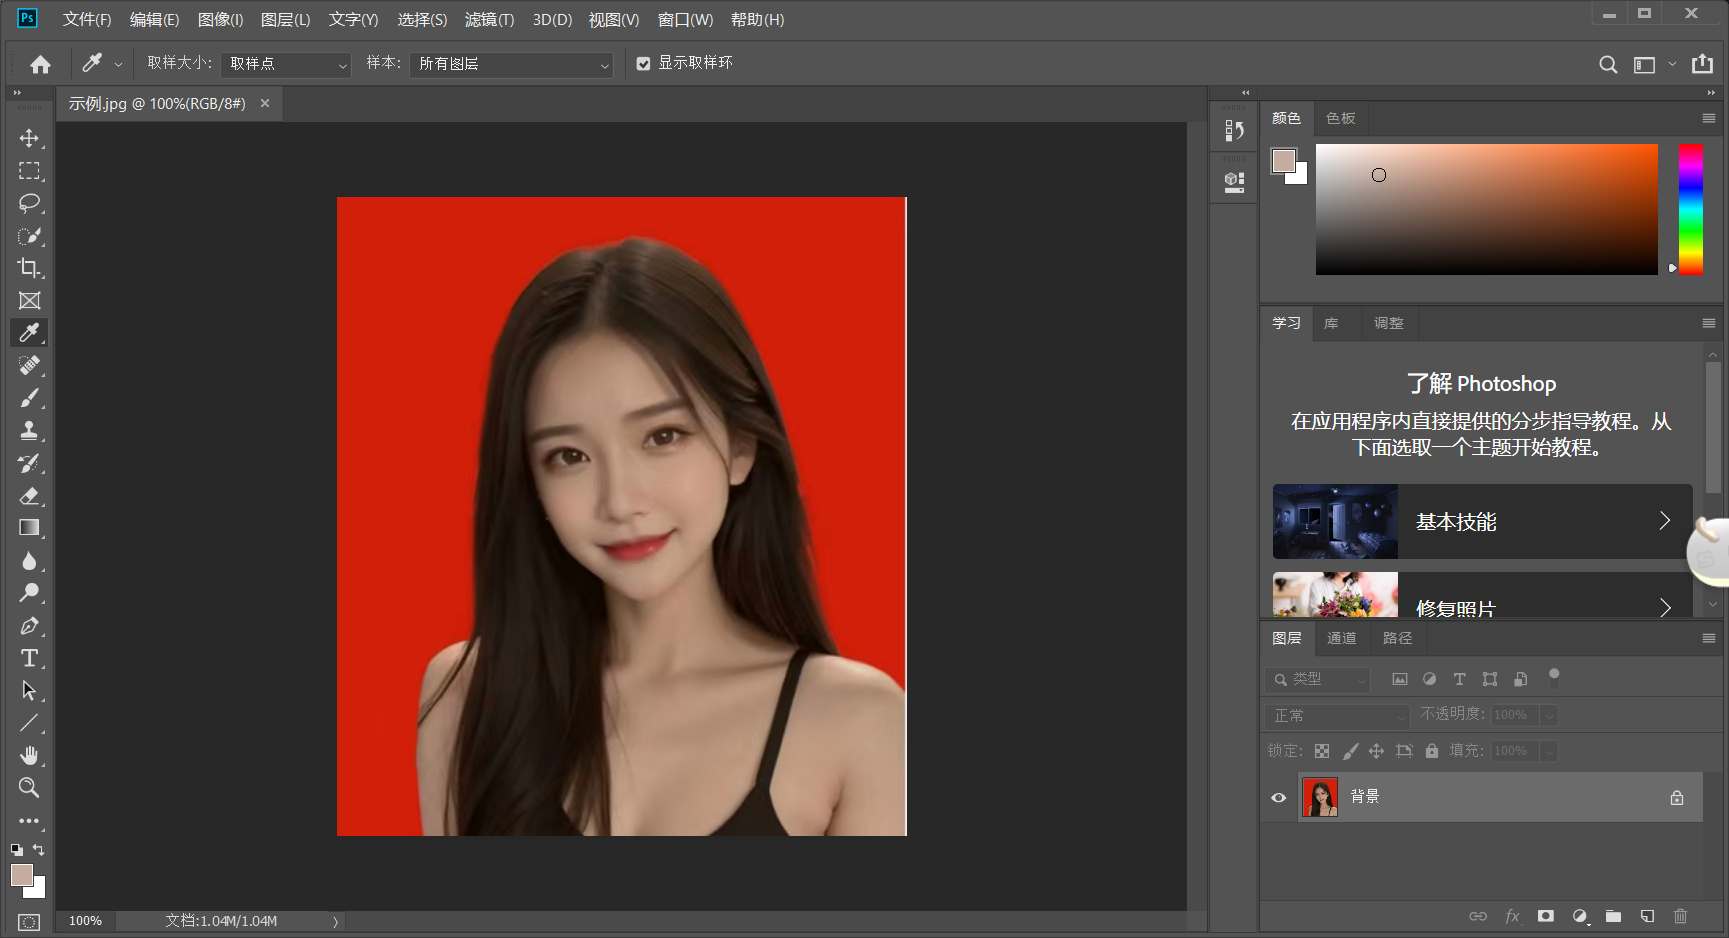The image size is (1729, 938).
Task: Open the Layers panel menu
Action: 1709,638
